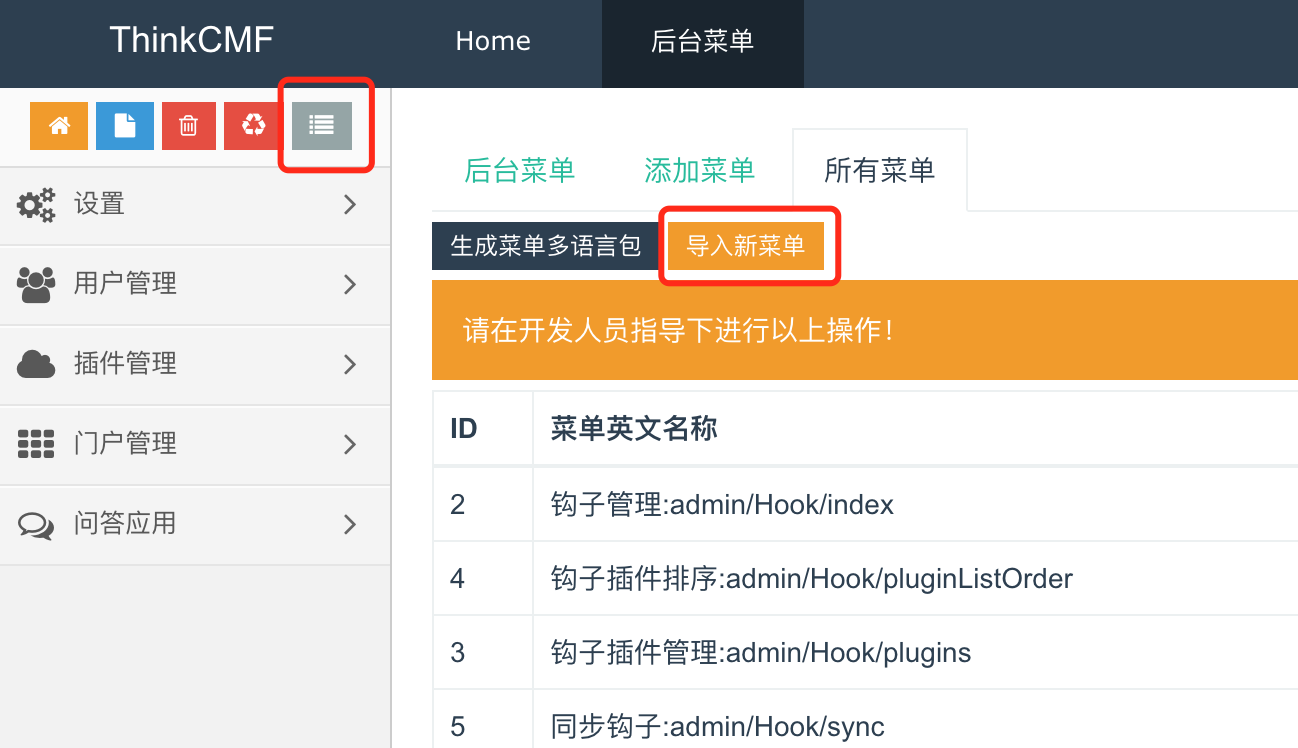This screenshot has height=748, width=1298.
Task: Switch to the Home top tab
Action: (493, 42)
